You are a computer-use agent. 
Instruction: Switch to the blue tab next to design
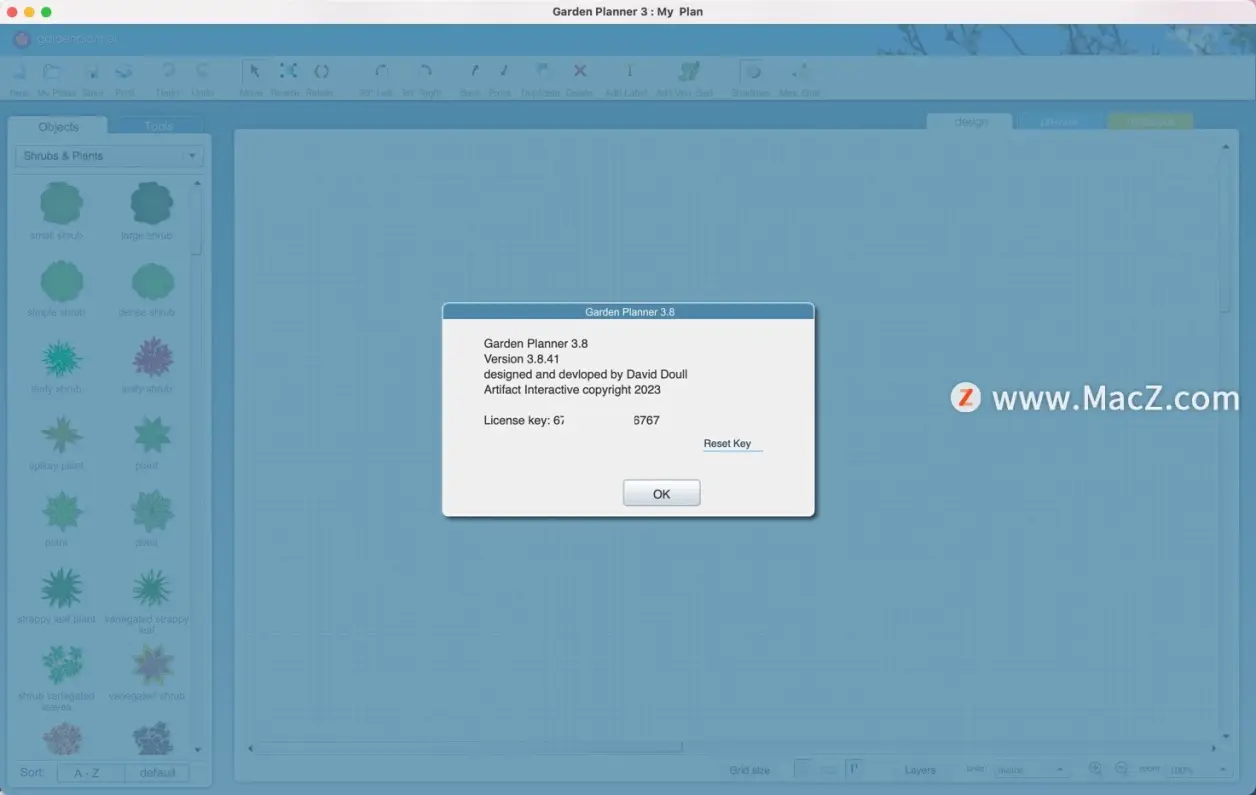coord(1059,122)
